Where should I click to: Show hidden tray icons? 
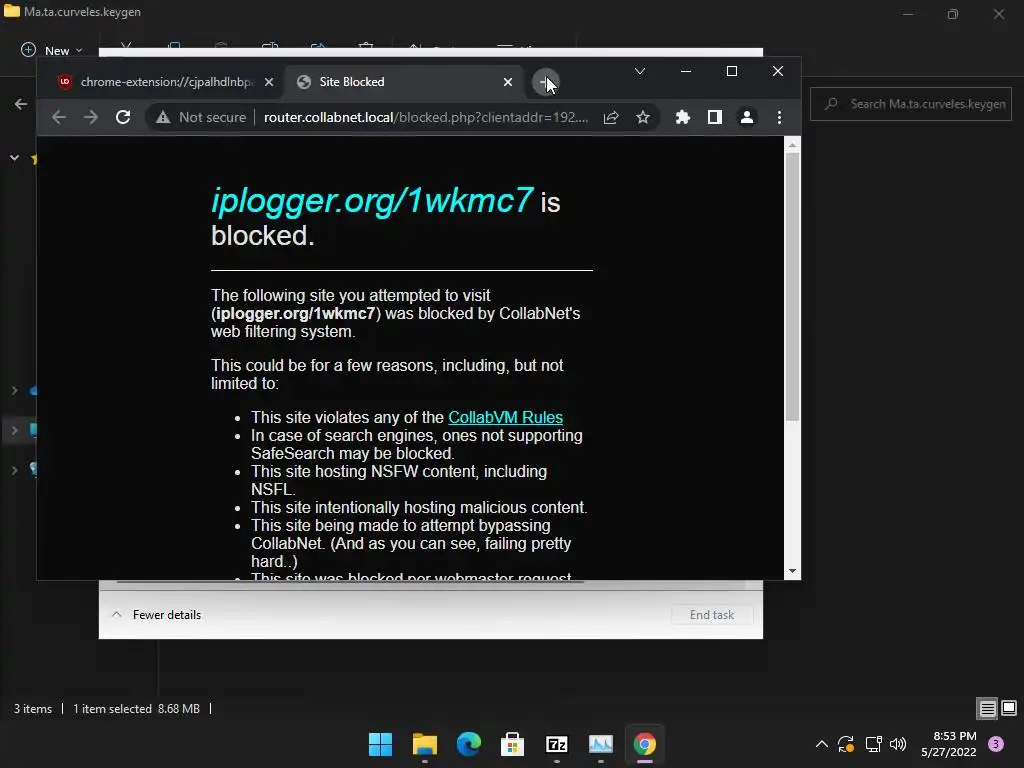pyautogui.click(x=822, y=744)
